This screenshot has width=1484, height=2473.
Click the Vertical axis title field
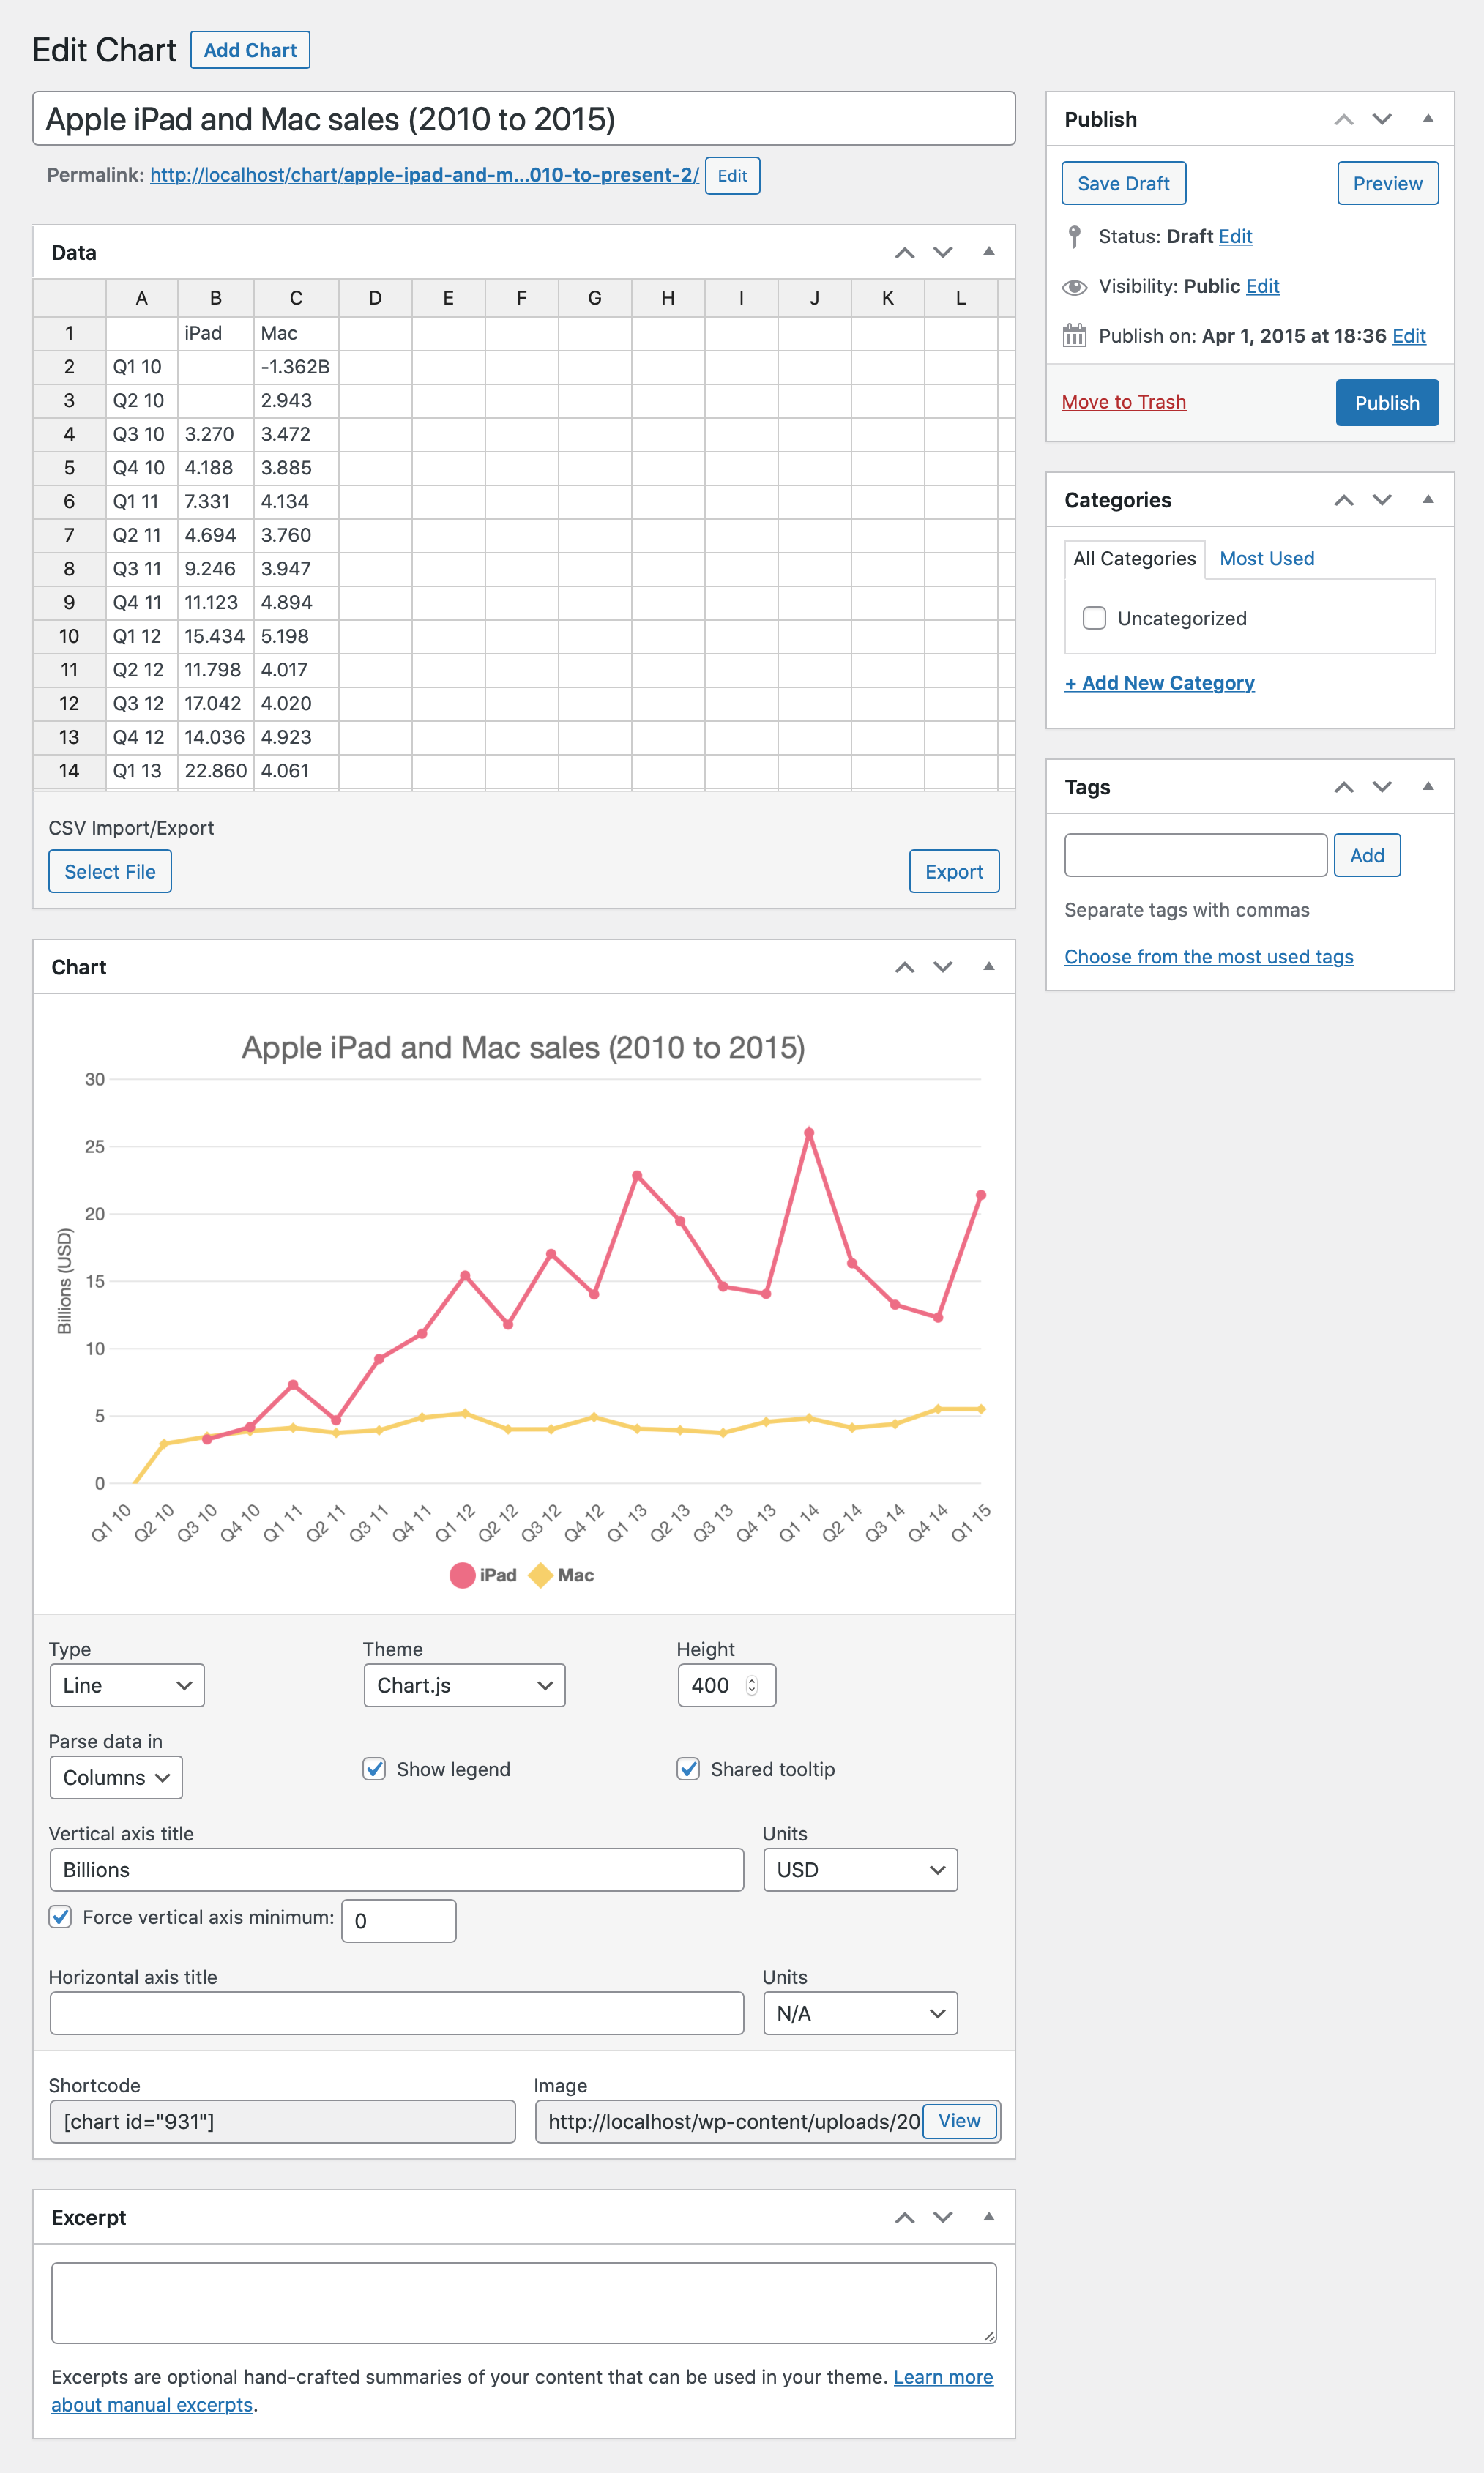(396, 1869)
